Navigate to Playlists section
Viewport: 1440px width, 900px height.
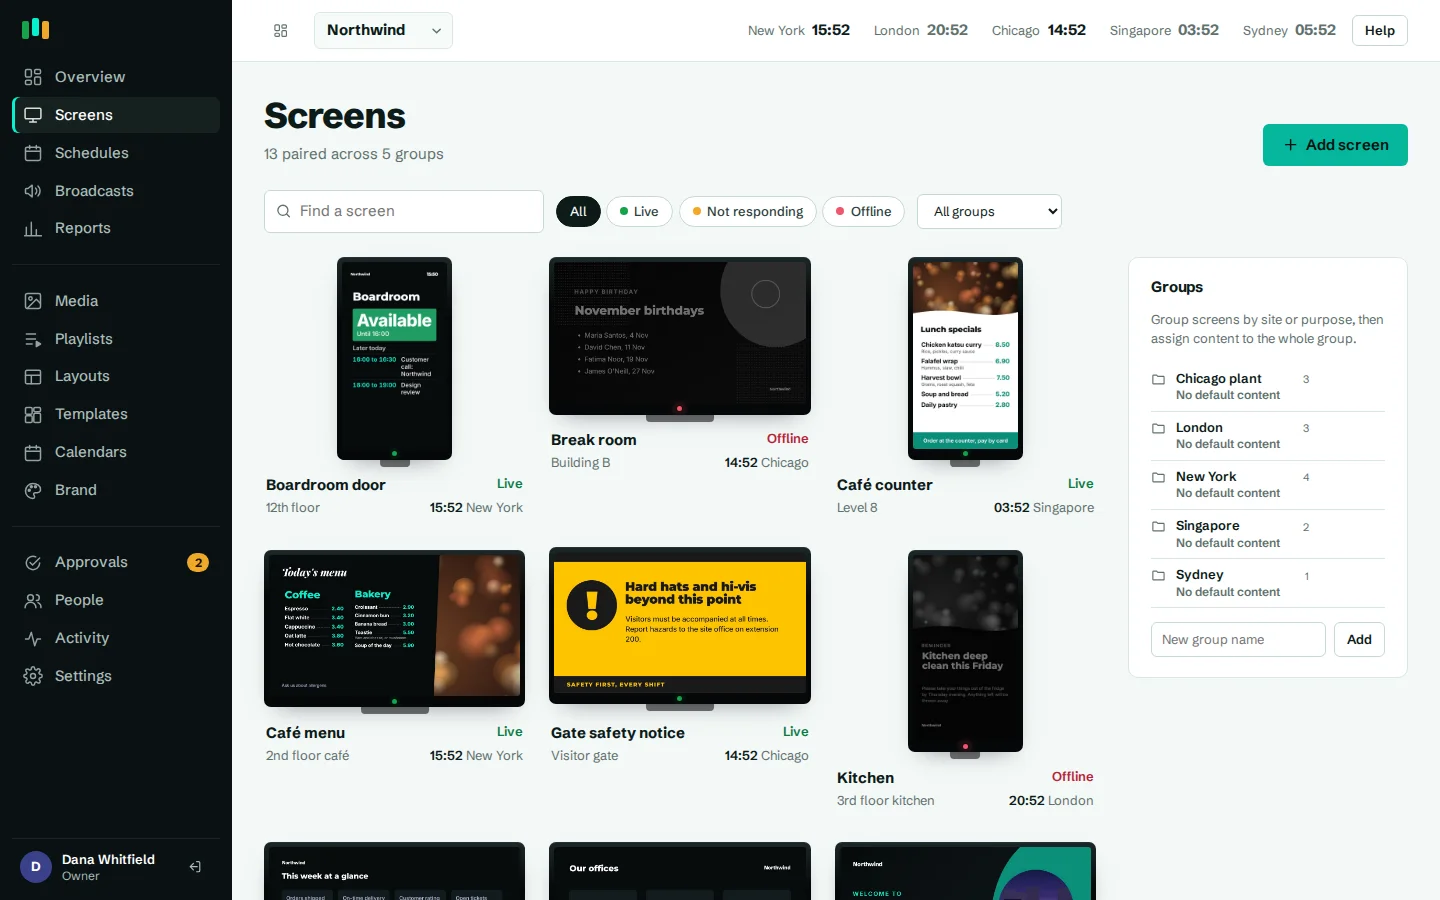[x=116, y=339]
